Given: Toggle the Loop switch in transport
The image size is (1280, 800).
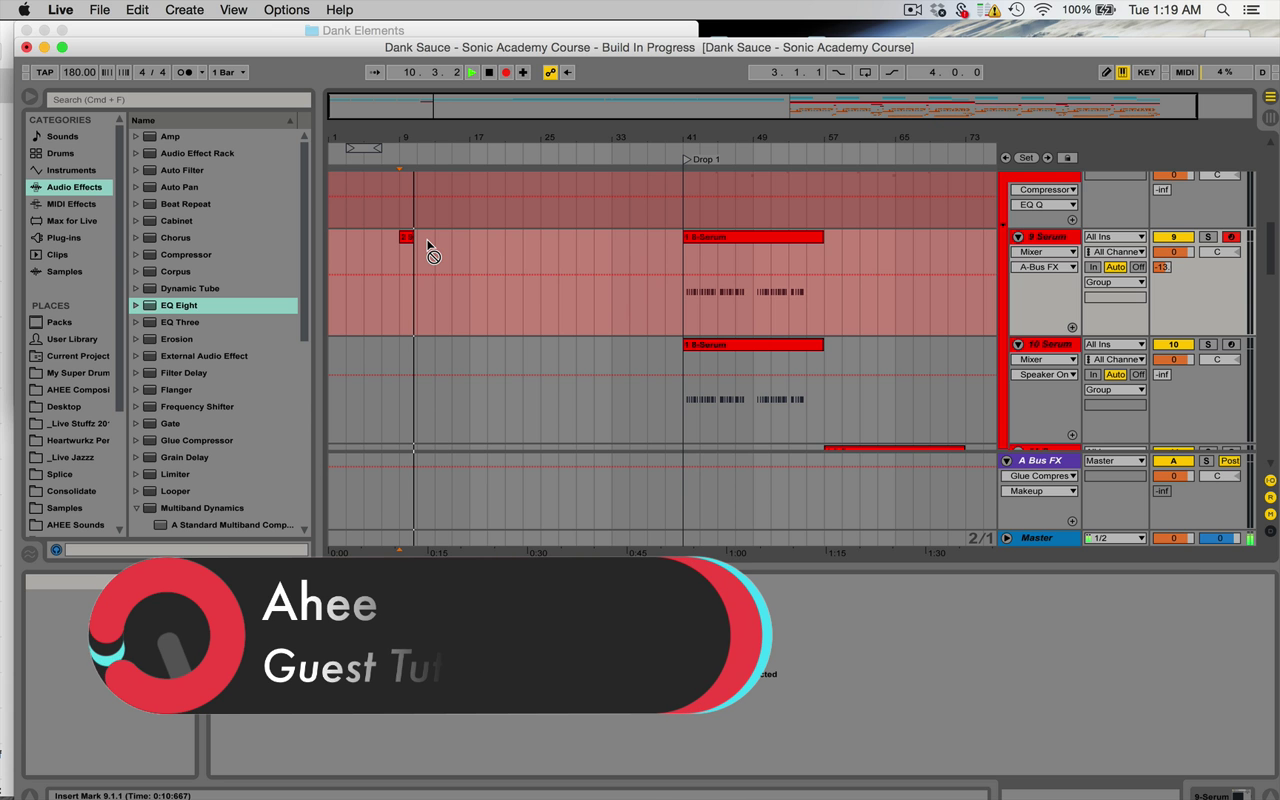Looking at the screenshot, I should click(865, 72).
